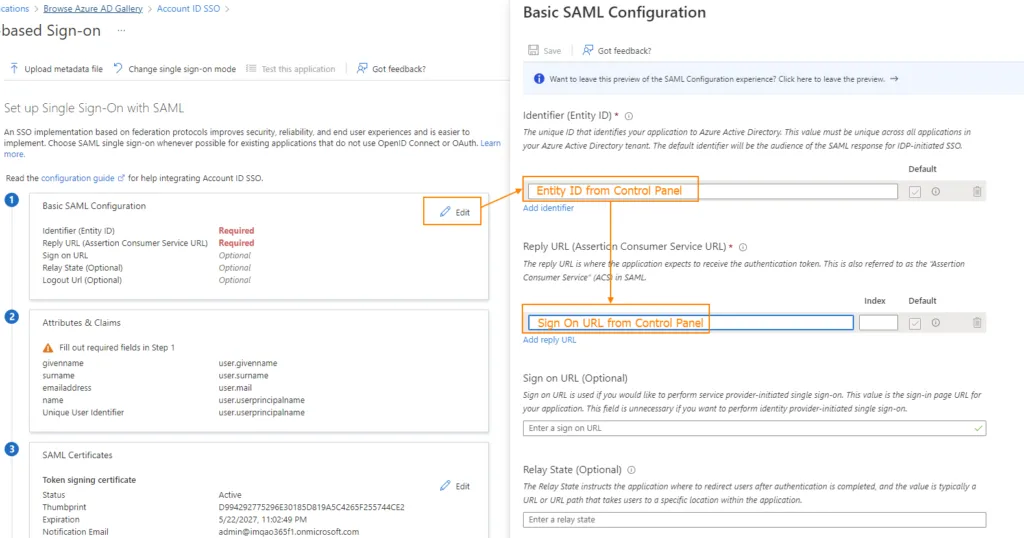Edit the SAML Certificates section

(455, 486)
